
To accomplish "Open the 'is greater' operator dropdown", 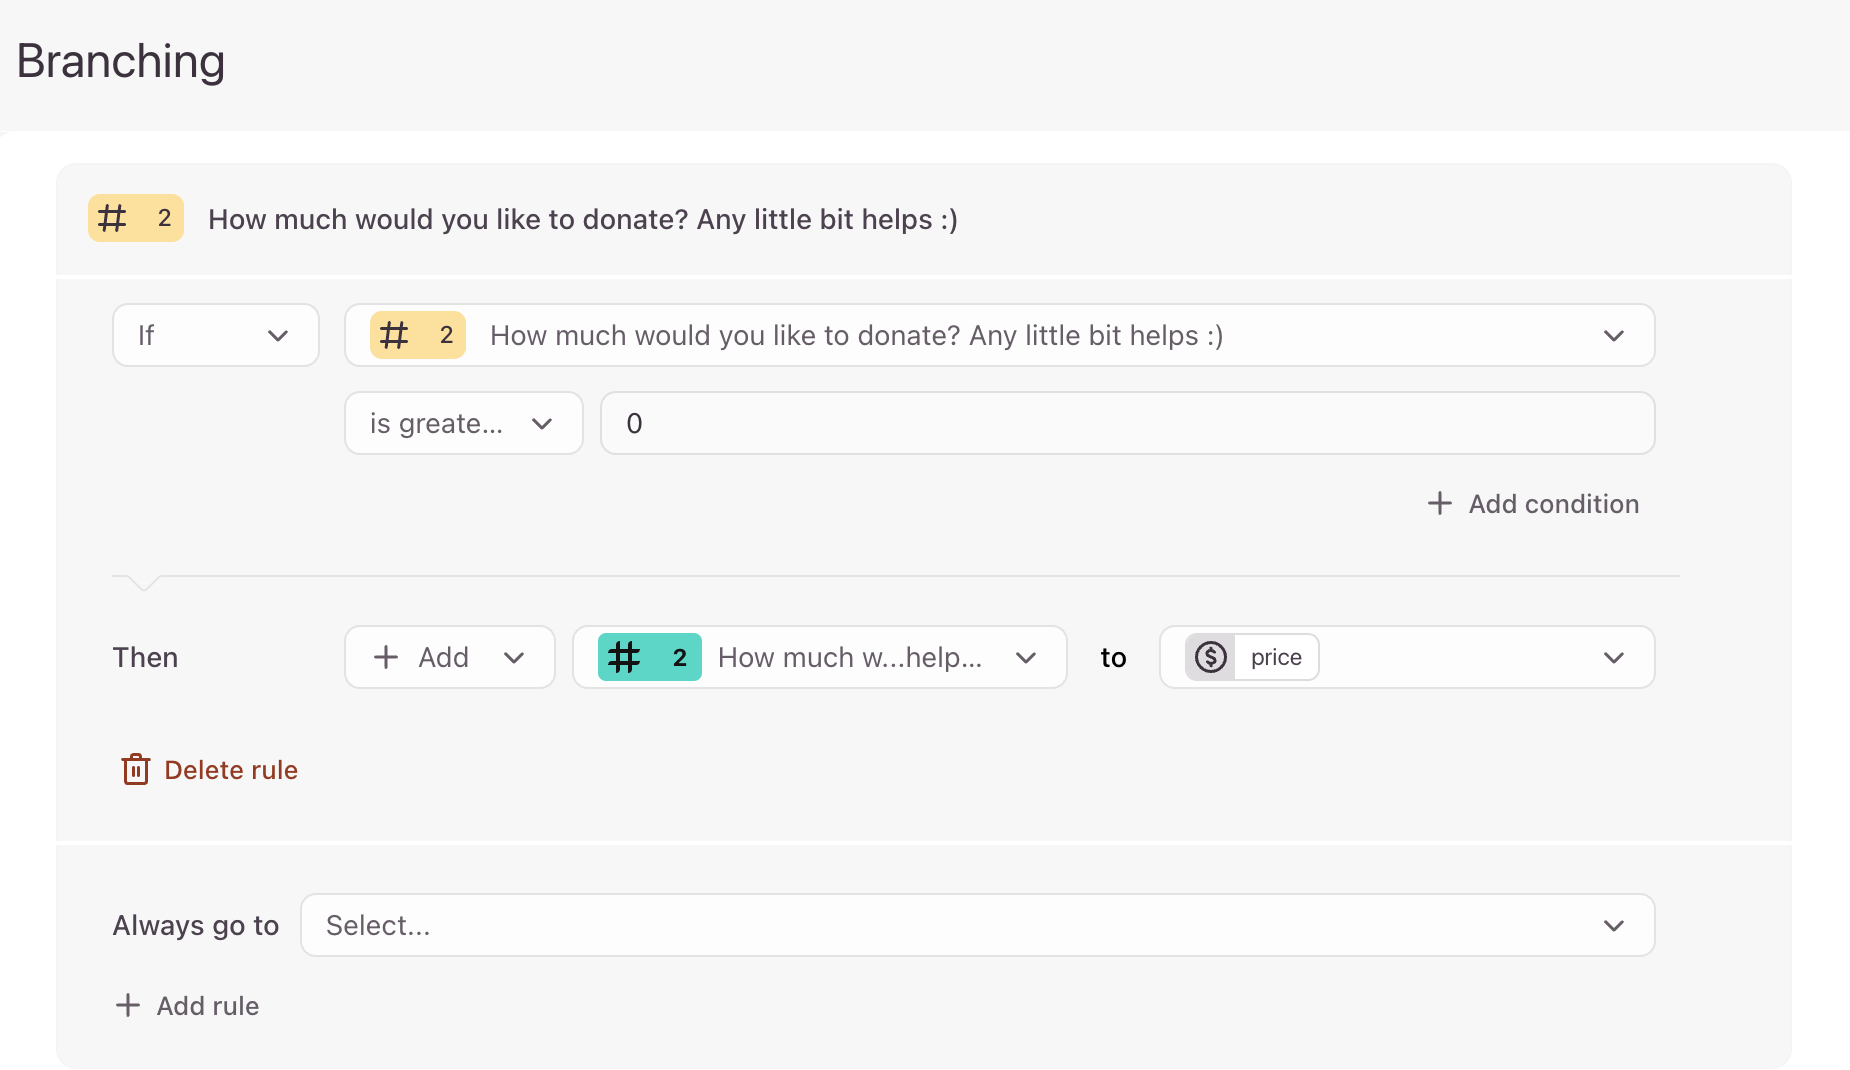I will point(463,423).
